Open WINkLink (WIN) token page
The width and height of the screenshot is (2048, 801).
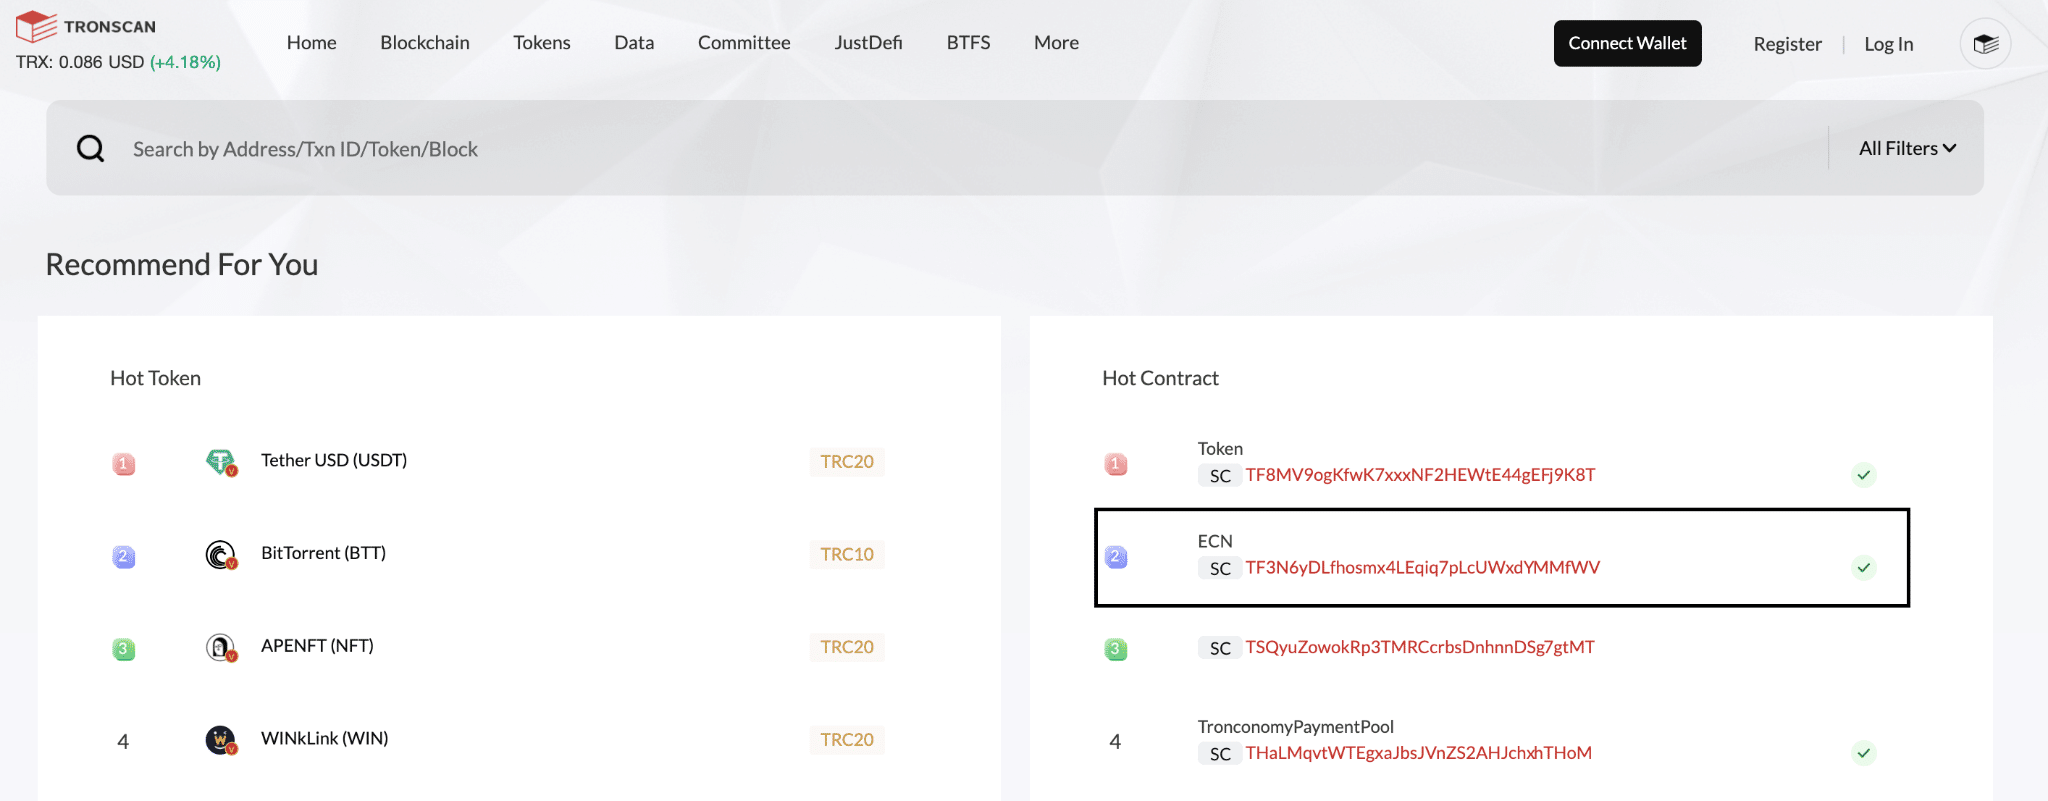pos(324,738)
